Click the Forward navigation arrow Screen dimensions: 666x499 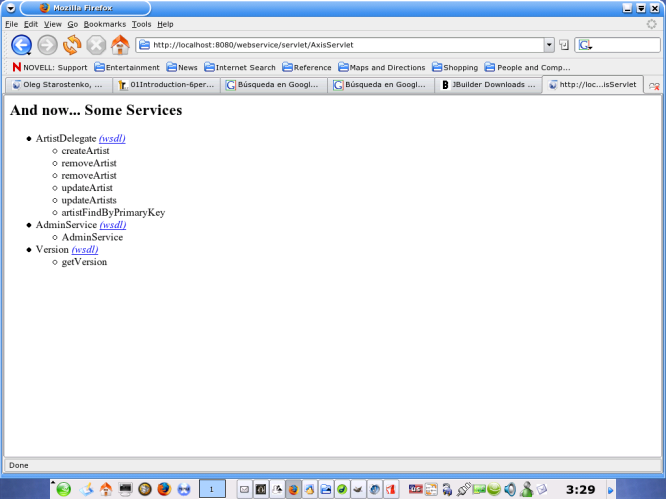click(x=46, y=45)
